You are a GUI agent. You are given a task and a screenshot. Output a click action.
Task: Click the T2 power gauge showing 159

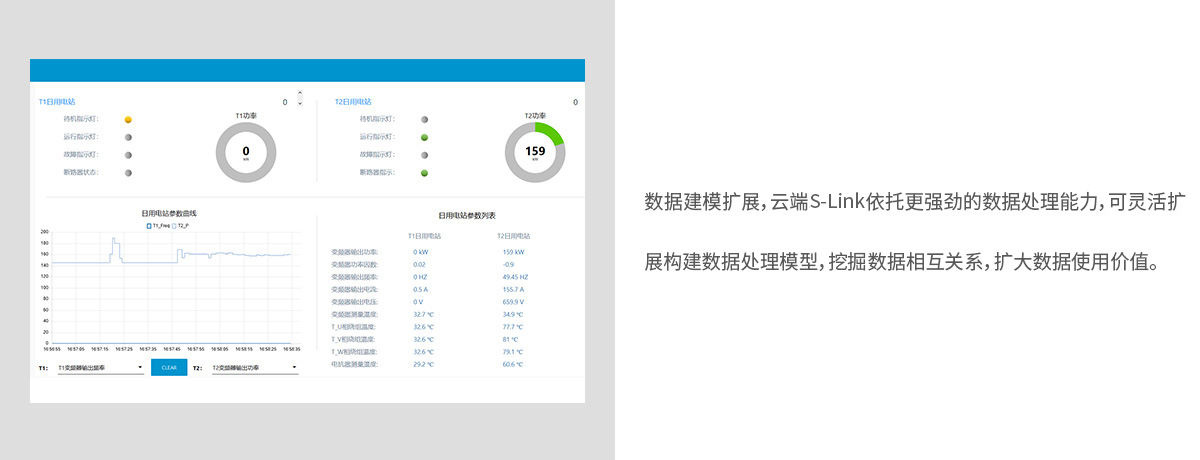535,152
